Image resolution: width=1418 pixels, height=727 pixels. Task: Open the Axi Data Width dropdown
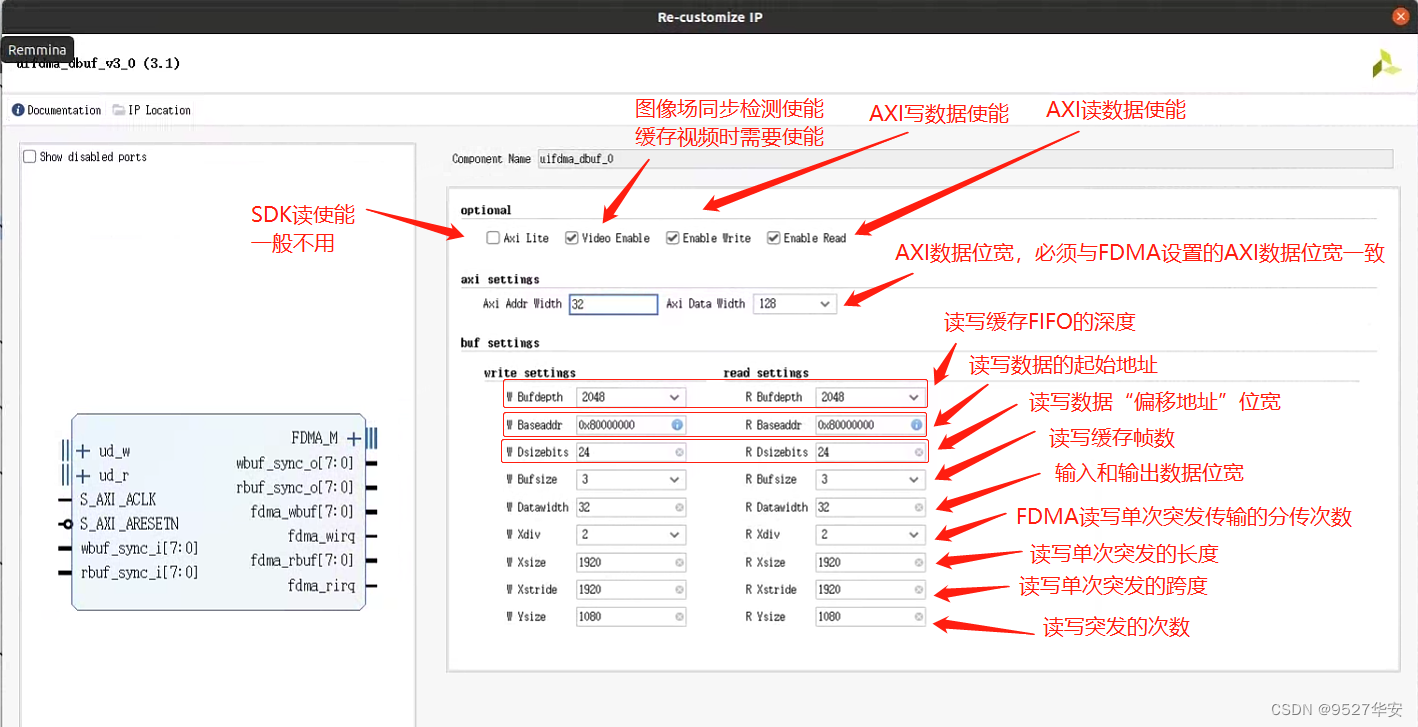(x=795, y=304)
